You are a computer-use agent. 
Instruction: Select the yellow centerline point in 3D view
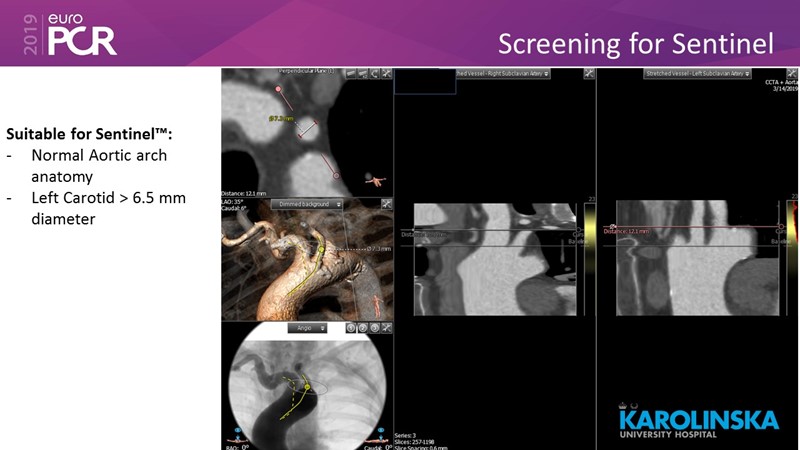320,249
